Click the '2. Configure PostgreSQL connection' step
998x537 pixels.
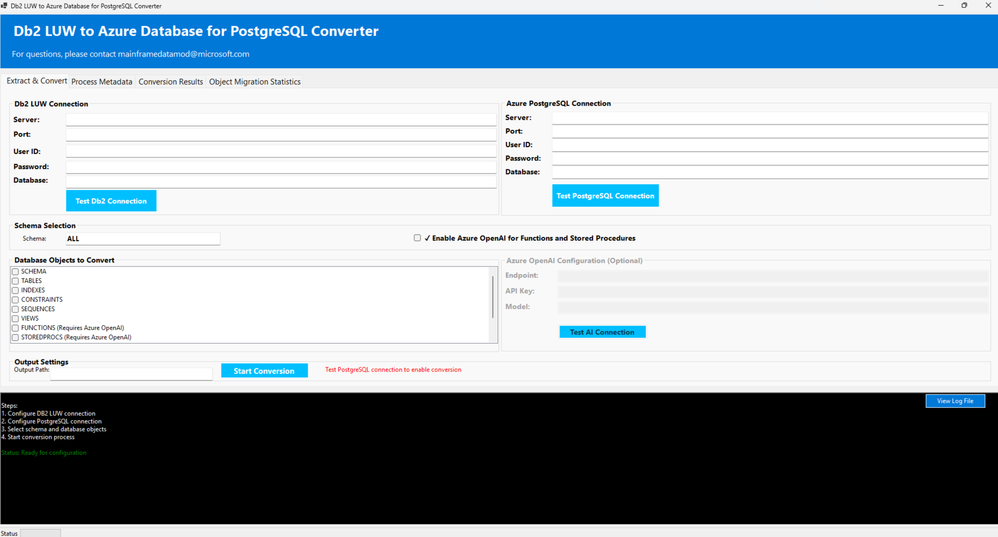pyautogui.click(x=52, y=421)
